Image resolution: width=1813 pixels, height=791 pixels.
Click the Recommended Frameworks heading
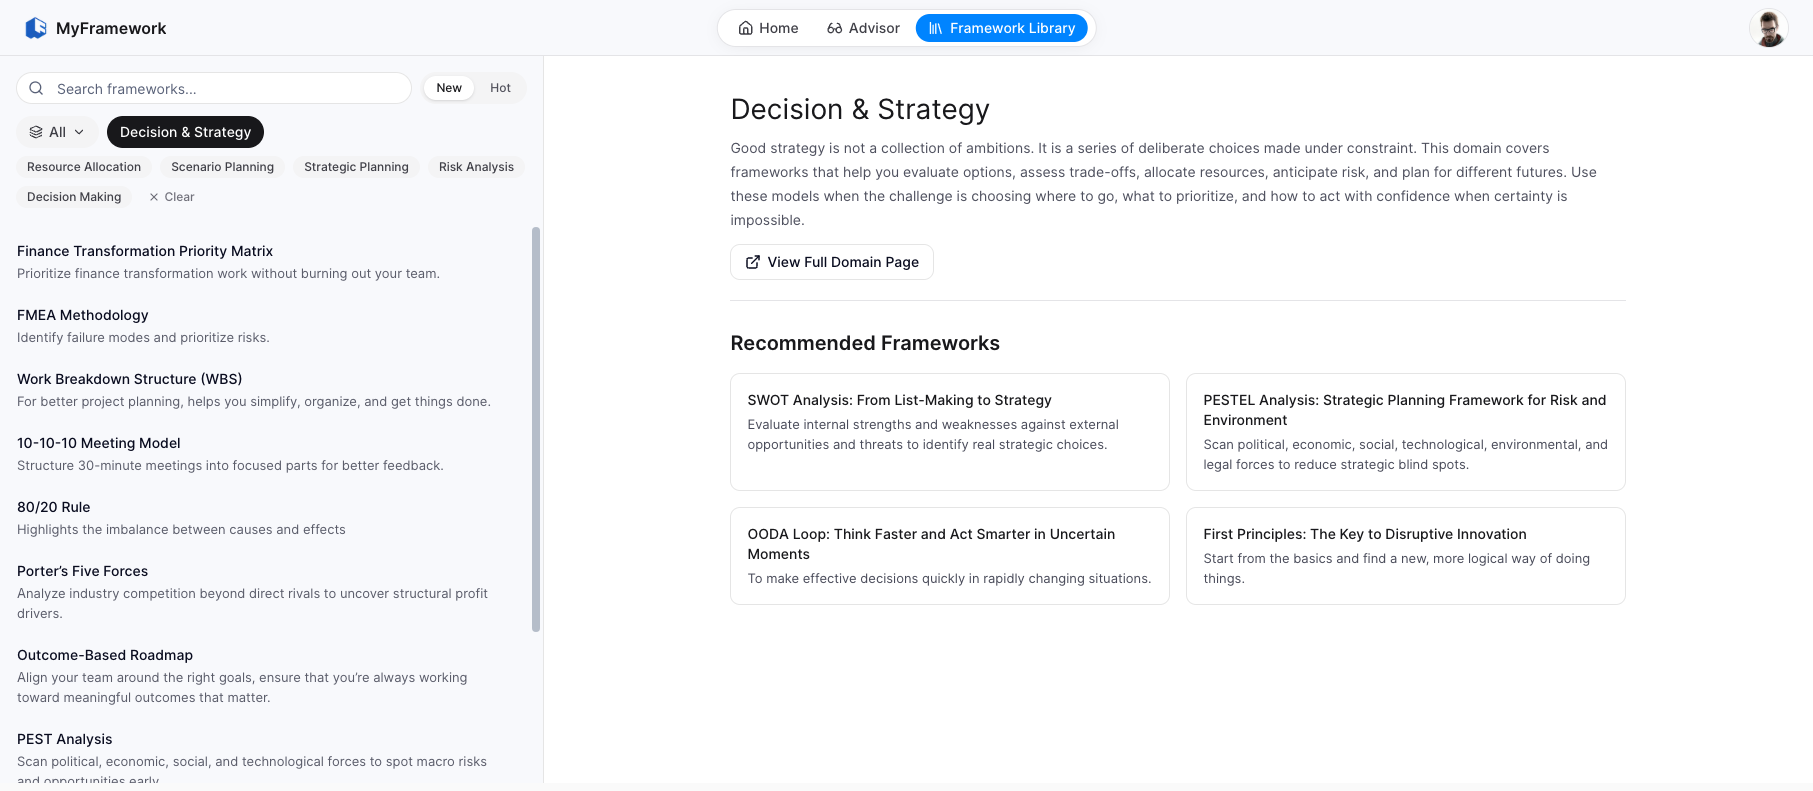point(865,343)
